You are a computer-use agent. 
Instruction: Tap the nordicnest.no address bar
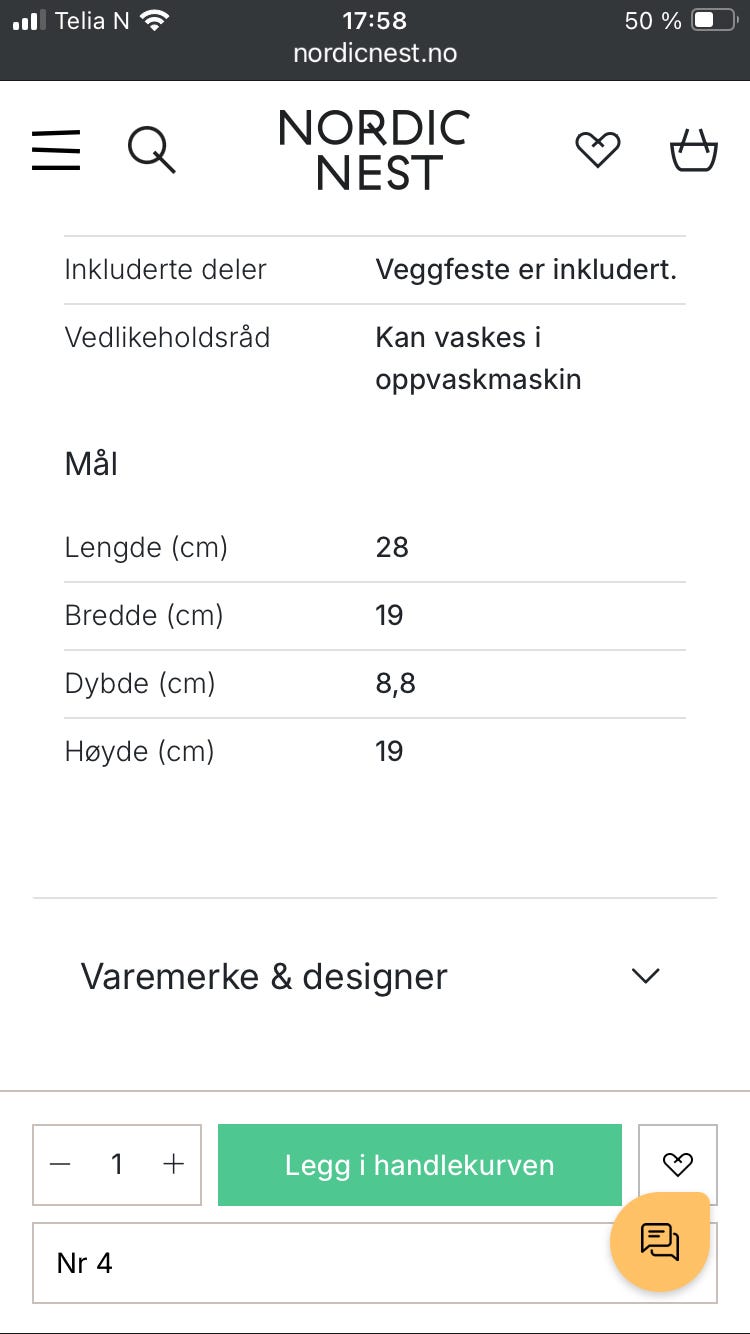click(374, 53)
